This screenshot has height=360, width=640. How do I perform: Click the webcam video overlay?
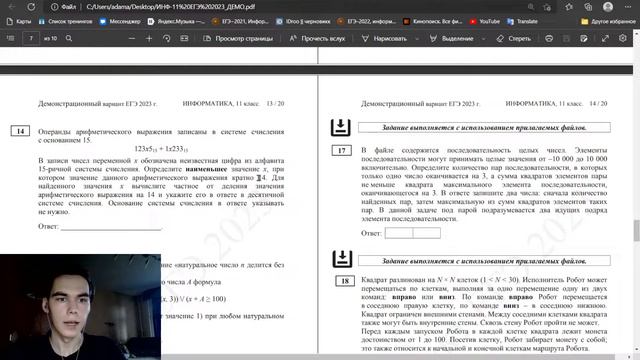[x=80, y=307]
